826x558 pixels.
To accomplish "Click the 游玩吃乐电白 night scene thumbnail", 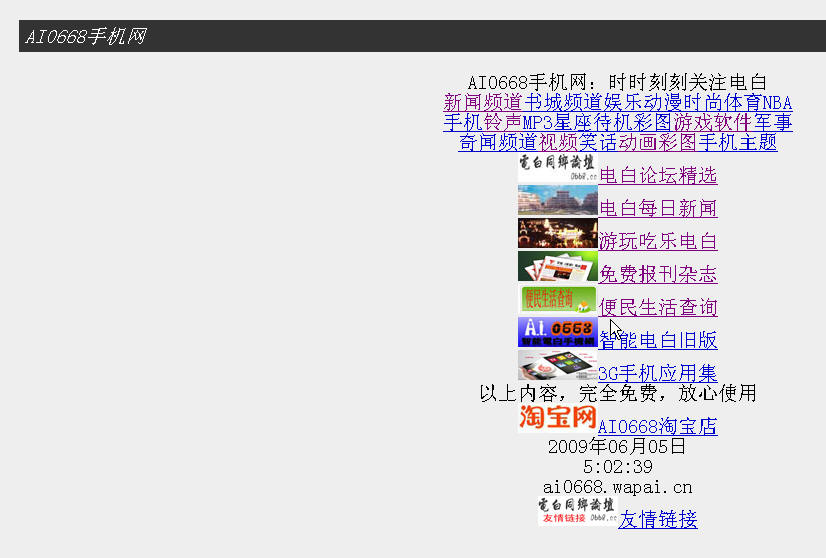I will [557, 234].
